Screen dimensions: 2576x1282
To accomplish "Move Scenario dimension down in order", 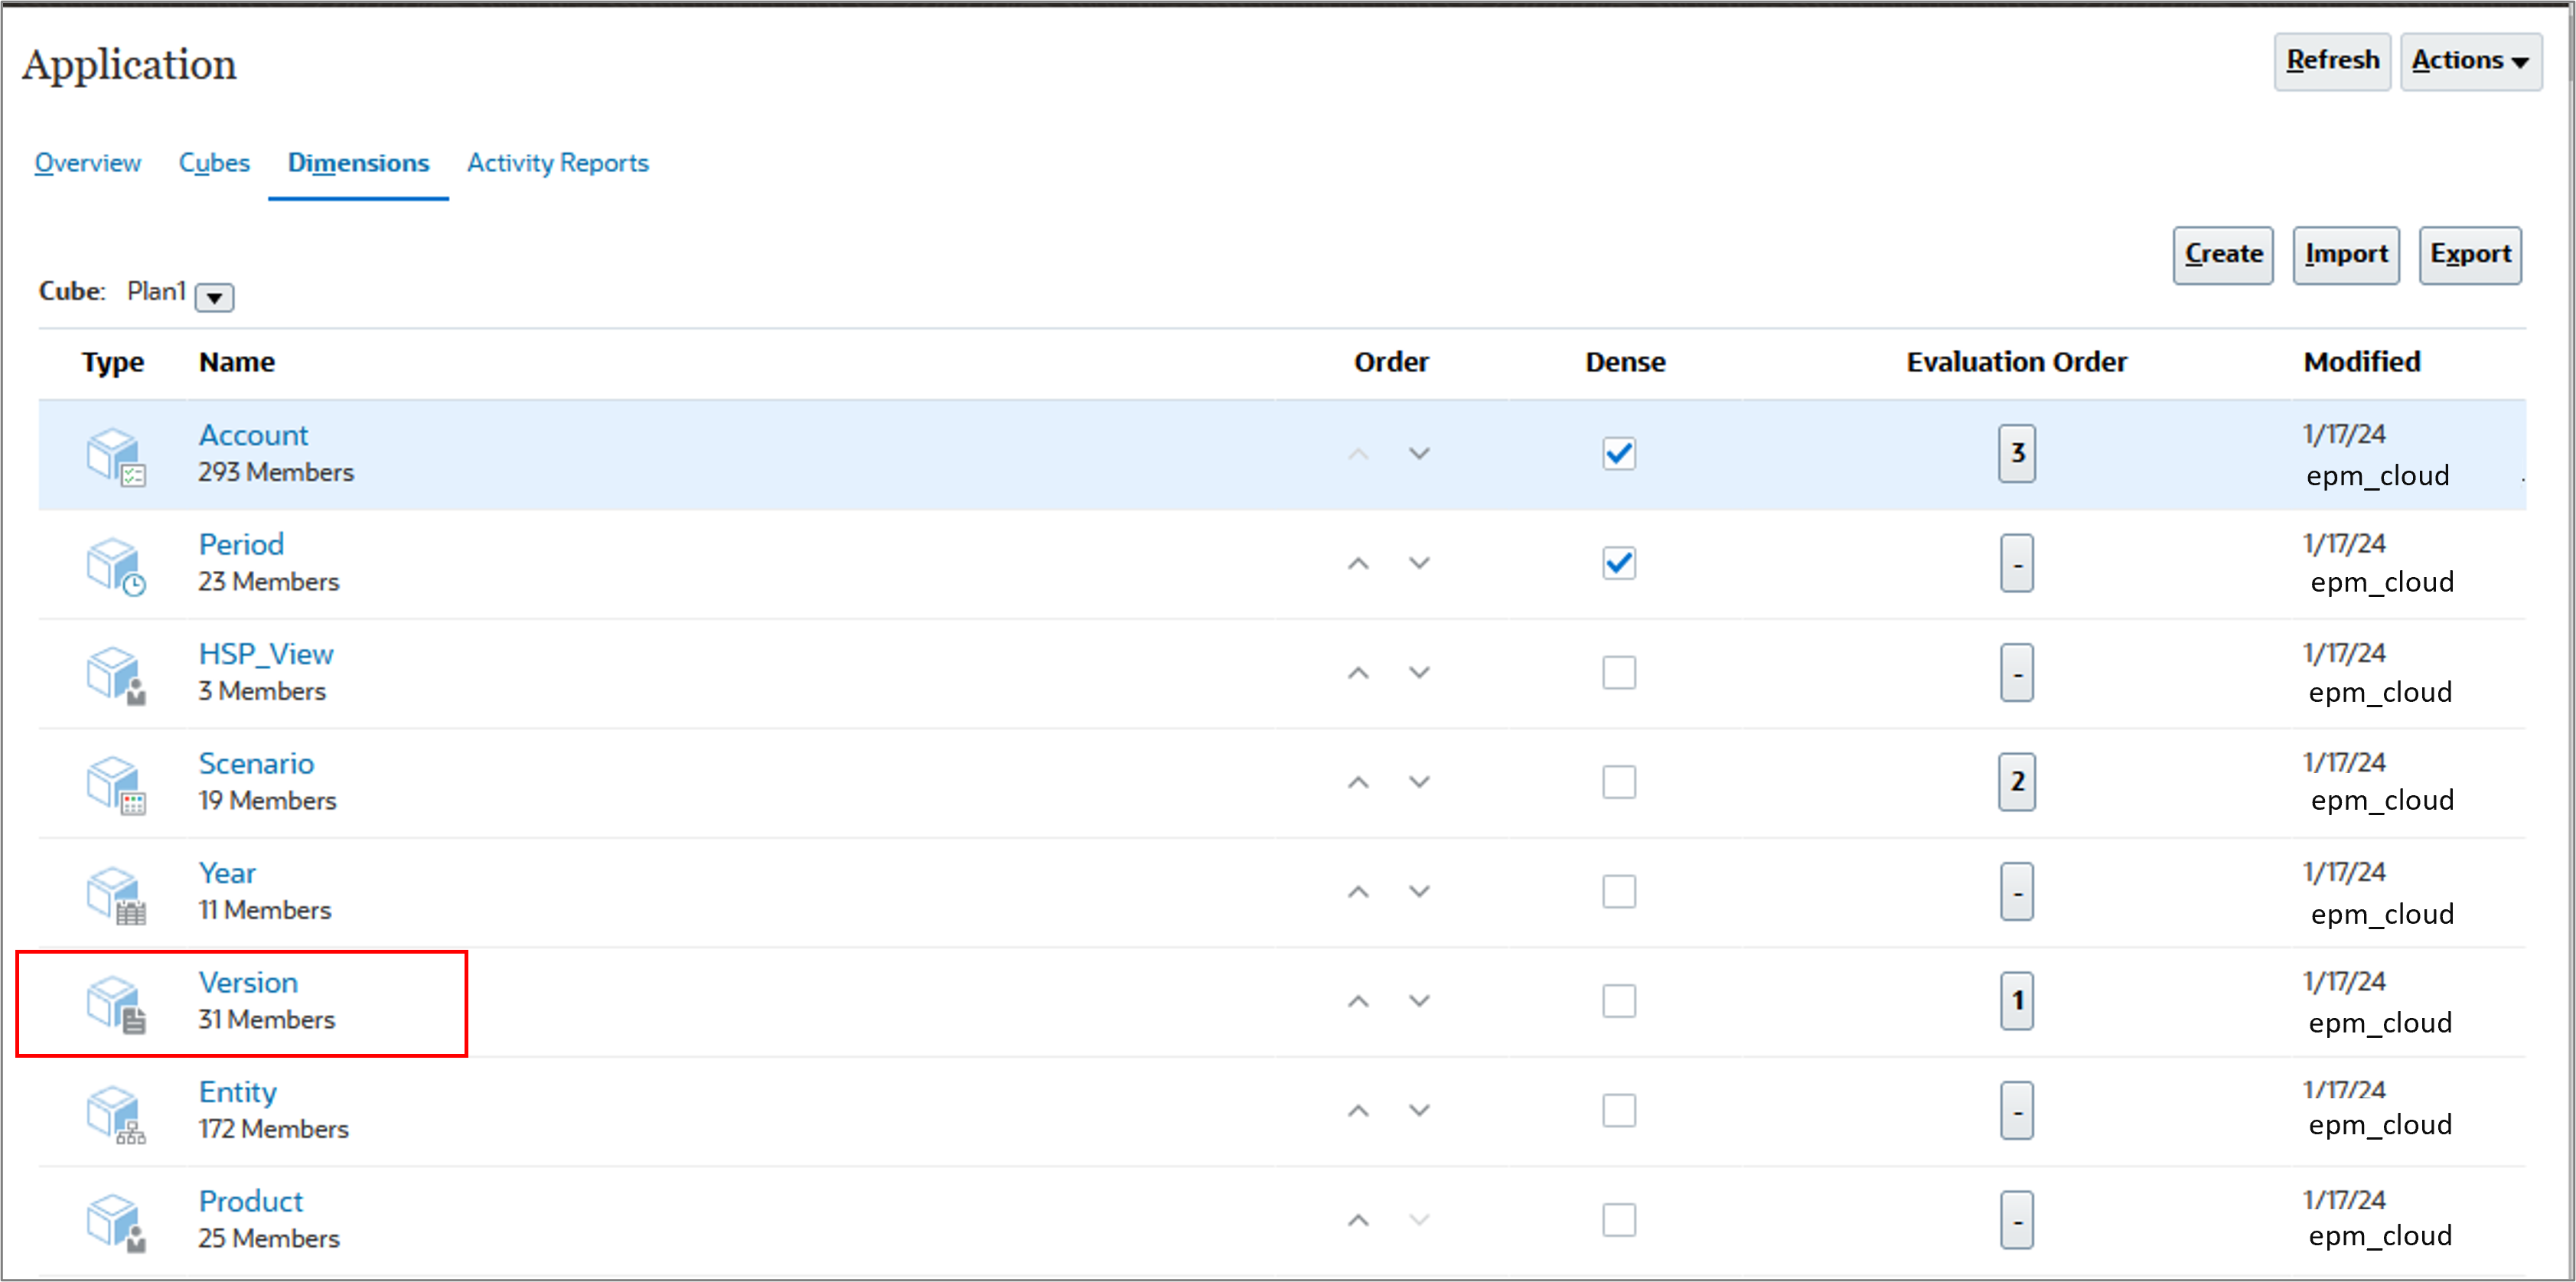I will [1419, 782].
